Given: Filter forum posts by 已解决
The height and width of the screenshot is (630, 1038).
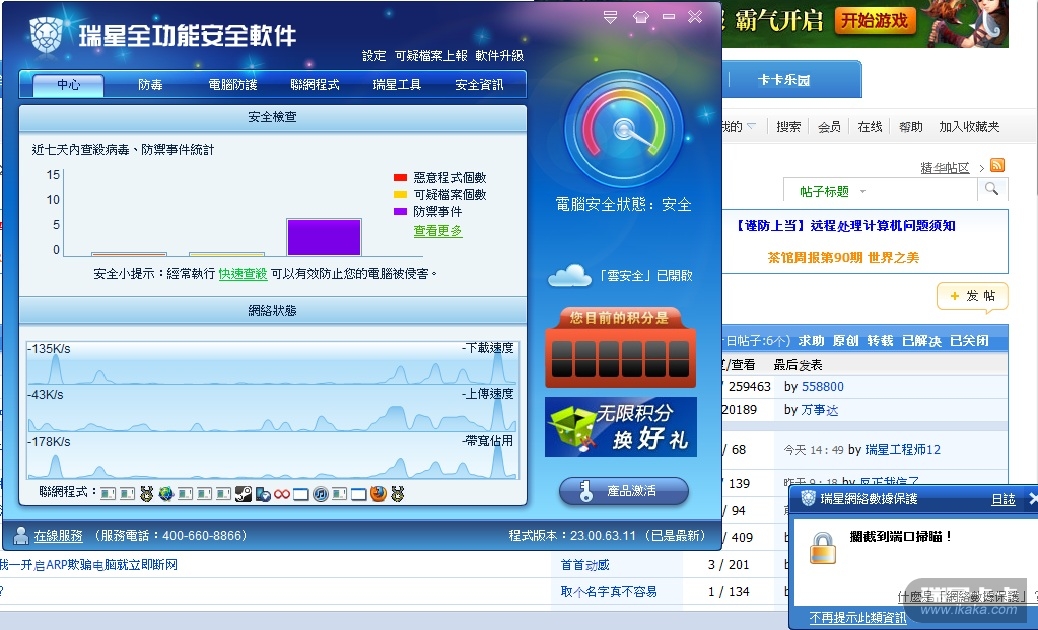Looking at the screenshot, I should tap(921, 341).
